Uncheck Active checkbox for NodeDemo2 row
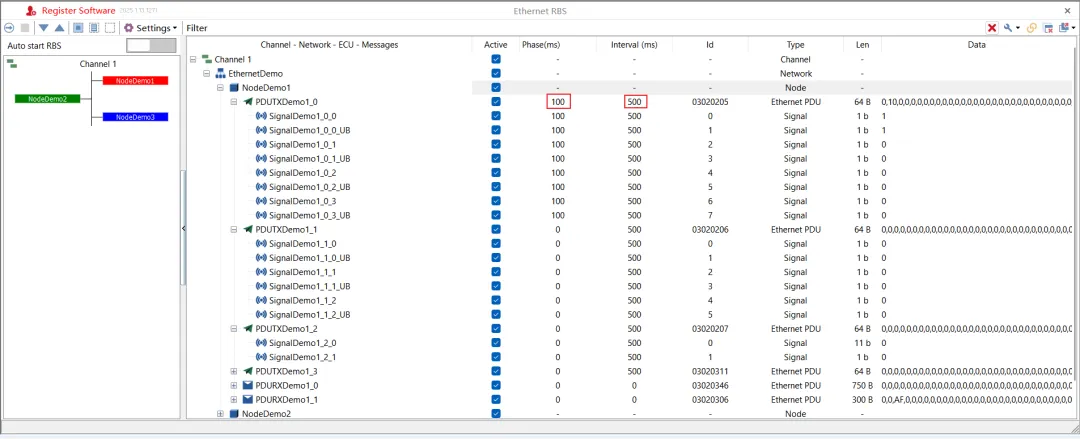This screenshot has width=1080, height=439. (x=496, y=414)
